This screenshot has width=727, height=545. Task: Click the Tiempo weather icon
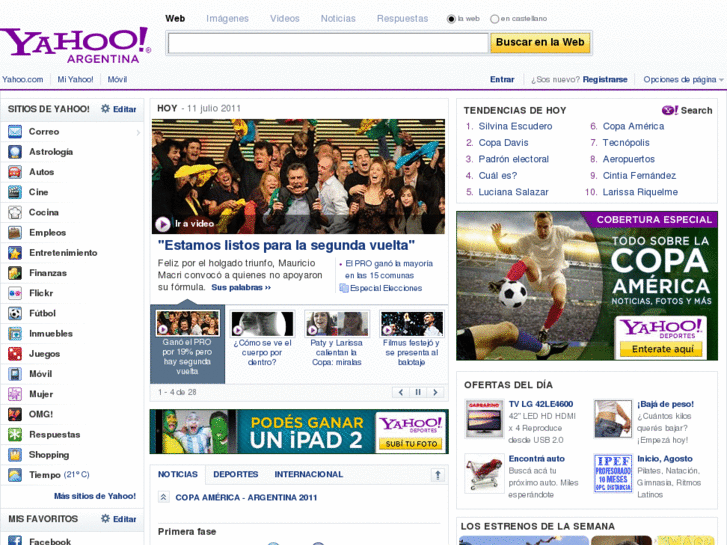(x=15, y=474)
